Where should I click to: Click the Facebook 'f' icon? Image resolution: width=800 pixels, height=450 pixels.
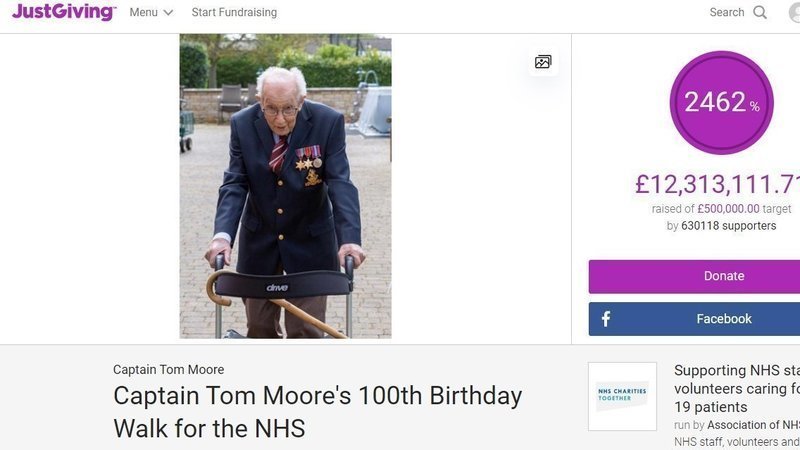pyautogui.click(x=606, y=319)
